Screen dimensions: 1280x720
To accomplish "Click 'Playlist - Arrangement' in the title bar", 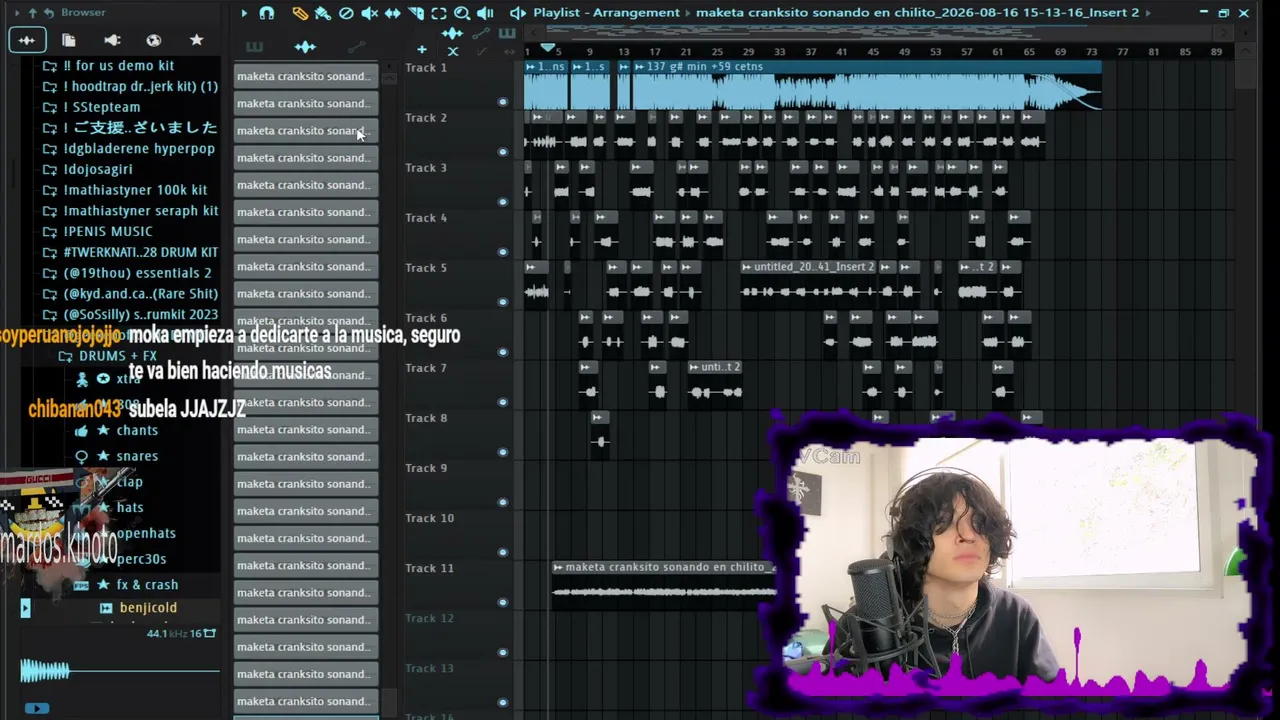I will (606, 13).
